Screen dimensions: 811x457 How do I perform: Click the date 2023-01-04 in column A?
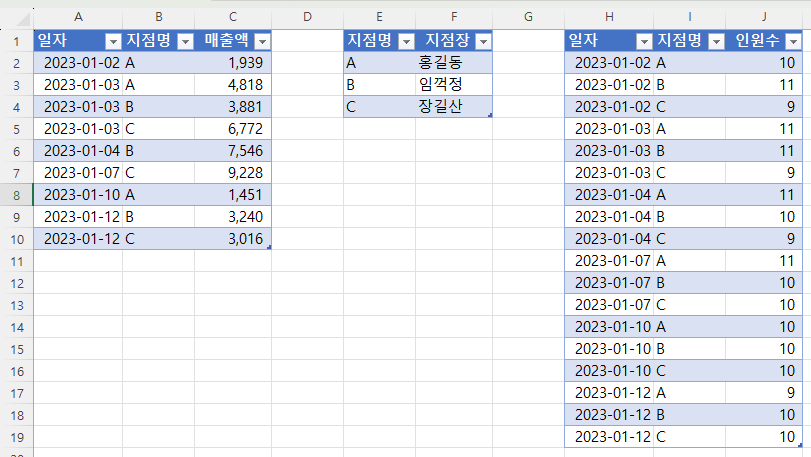[78, 151]
